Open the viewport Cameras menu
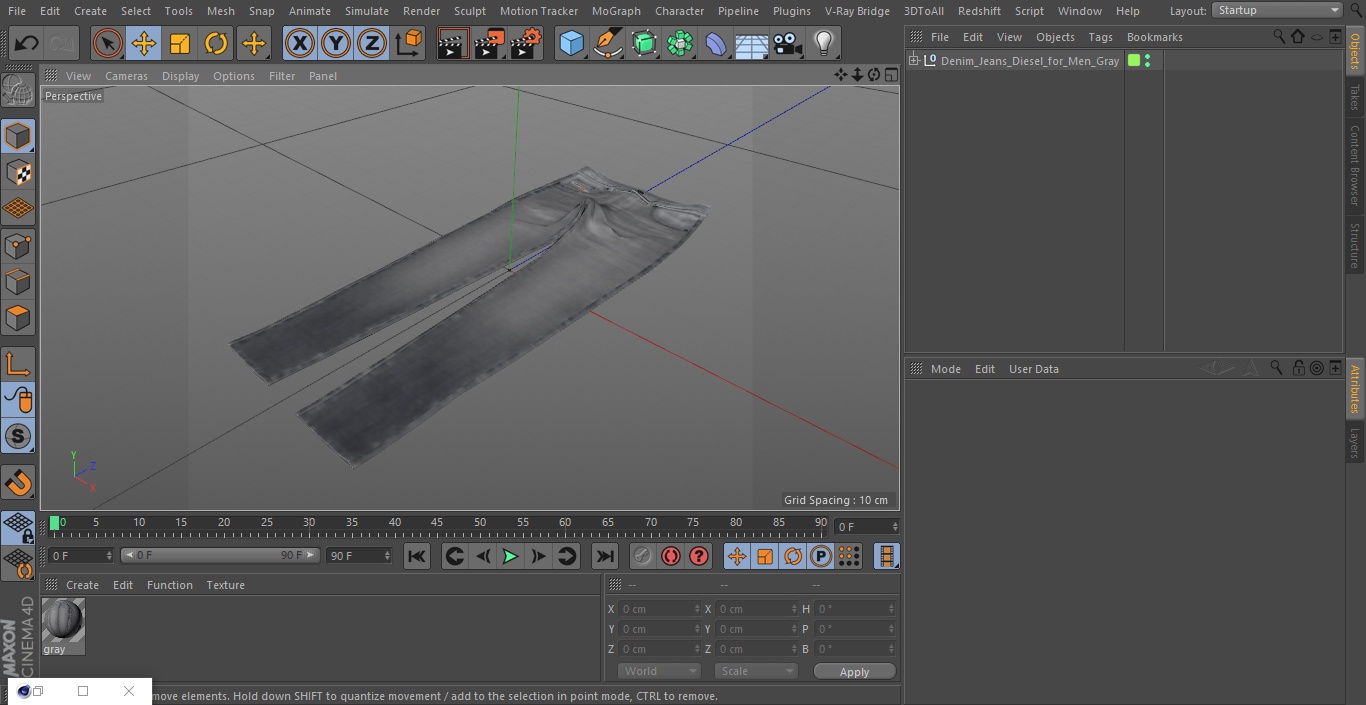Viewport: 1366px width, 705px height. [x=126, y=76]
